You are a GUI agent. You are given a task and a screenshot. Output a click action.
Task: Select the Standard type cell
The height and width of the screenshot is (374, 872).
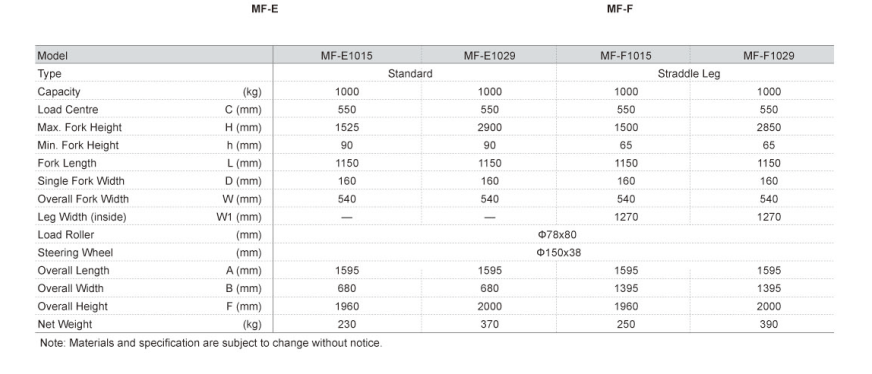410,73
